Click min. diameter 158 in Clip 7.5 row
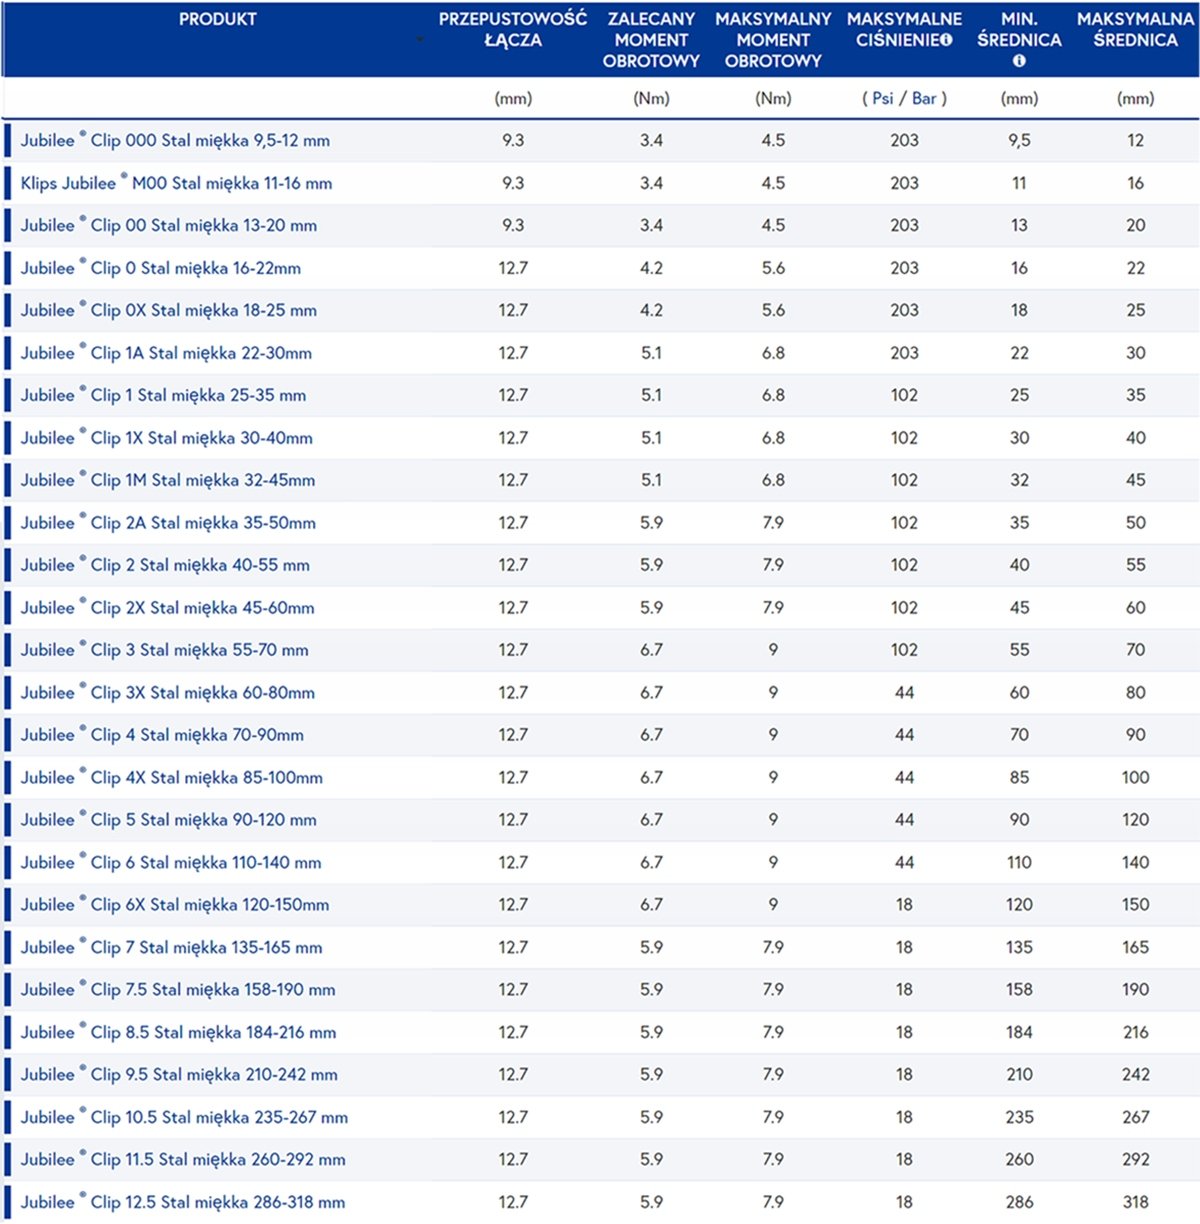Screen dimensions: 1200x1224 1019,990
